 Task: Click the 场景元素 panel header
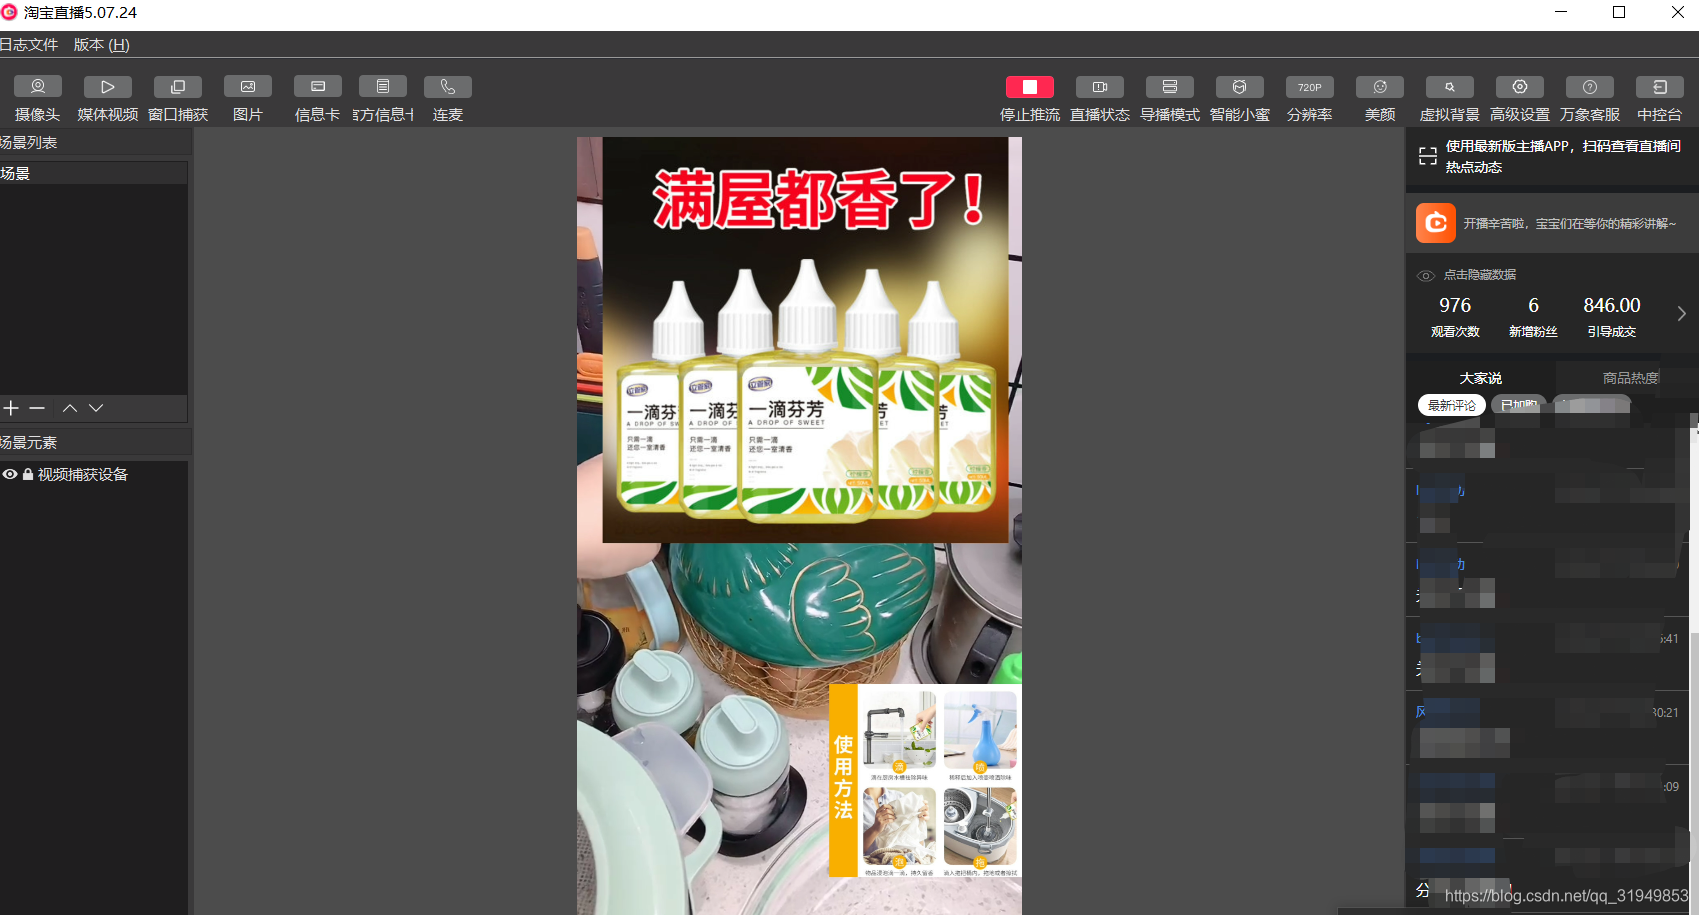[x=94, y=442]
